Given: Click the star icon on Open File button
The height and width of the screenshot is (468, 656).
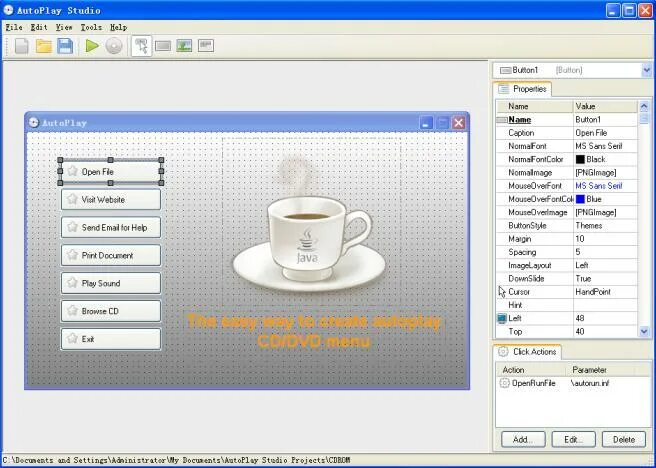Looking at the screenshot, I should [x=72, y=171].
